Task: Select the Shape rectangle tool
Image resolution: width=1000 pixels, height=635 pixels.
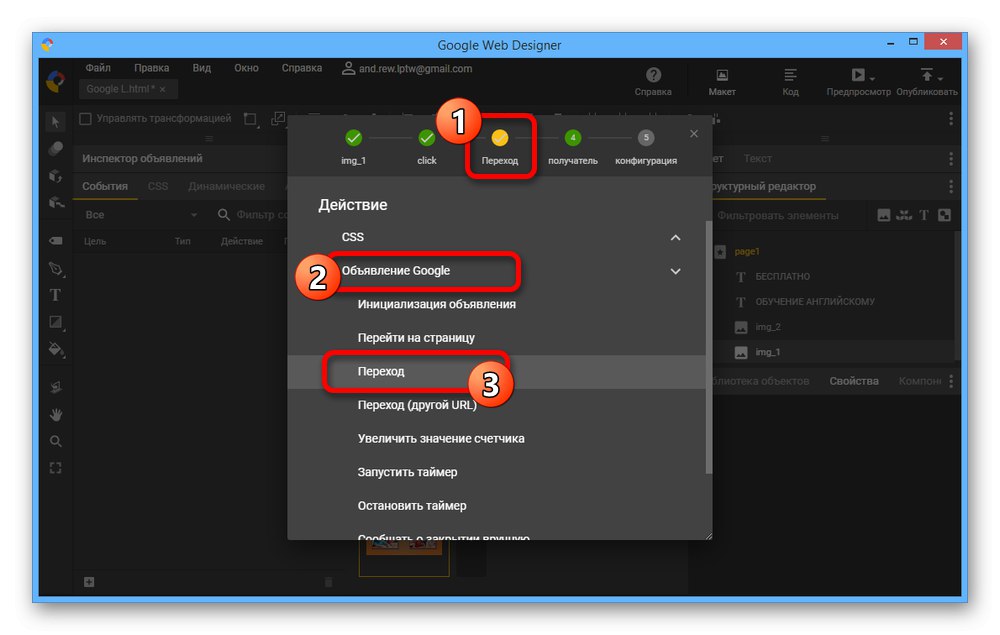Action: tap(56, 323)
